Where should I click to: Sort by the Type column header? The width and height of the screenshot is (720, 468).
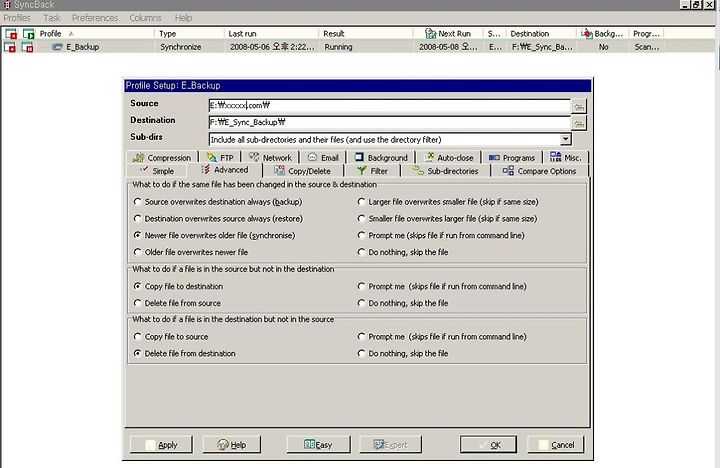point(190,34)
